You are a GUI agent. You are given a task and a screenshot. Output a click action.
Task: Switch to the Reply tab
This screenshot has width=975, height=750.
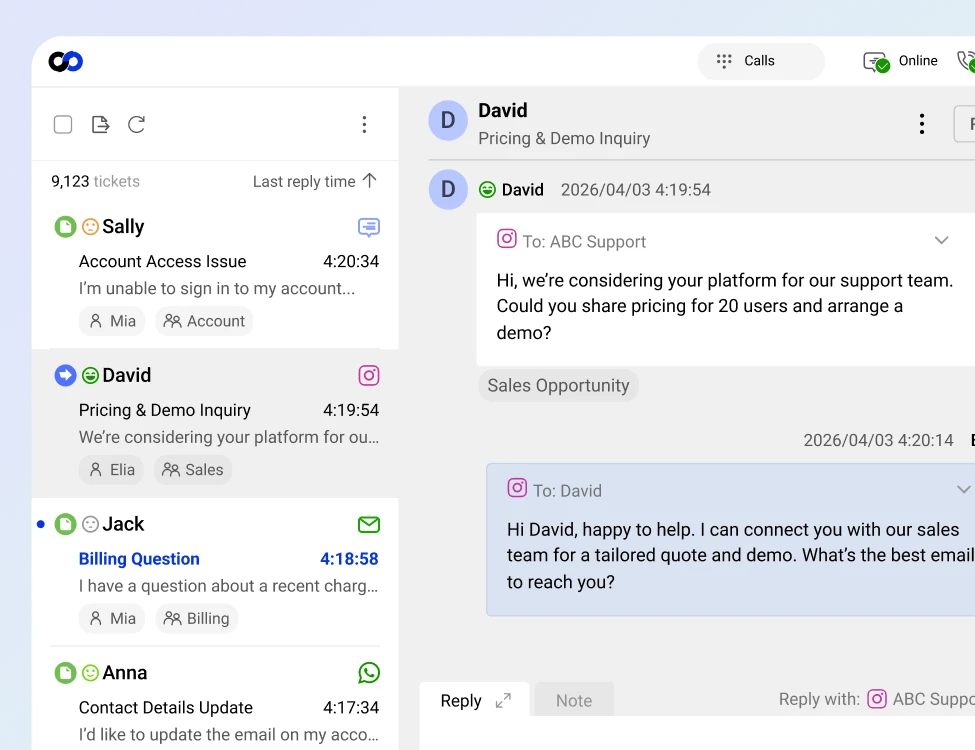pos(461,701)
